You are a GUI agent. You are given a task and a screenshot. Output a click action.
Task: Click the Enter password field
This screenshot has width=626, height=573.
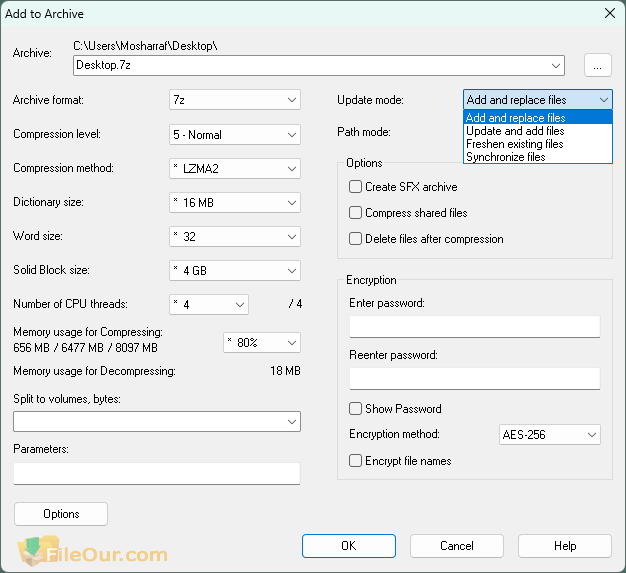point(475,327)
